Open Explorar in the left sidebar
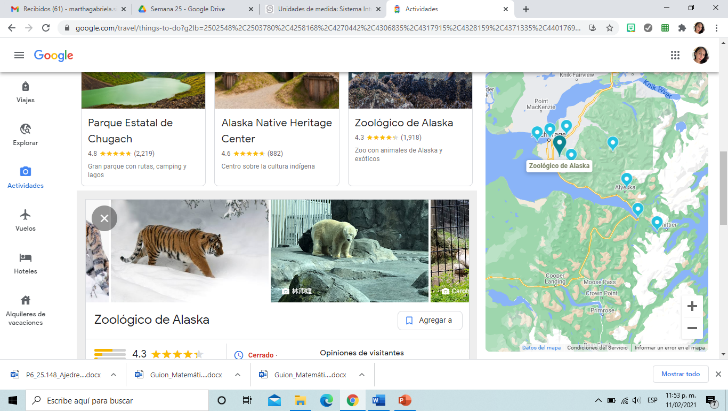Screen dimensions: 728x411 coord(24,134)
